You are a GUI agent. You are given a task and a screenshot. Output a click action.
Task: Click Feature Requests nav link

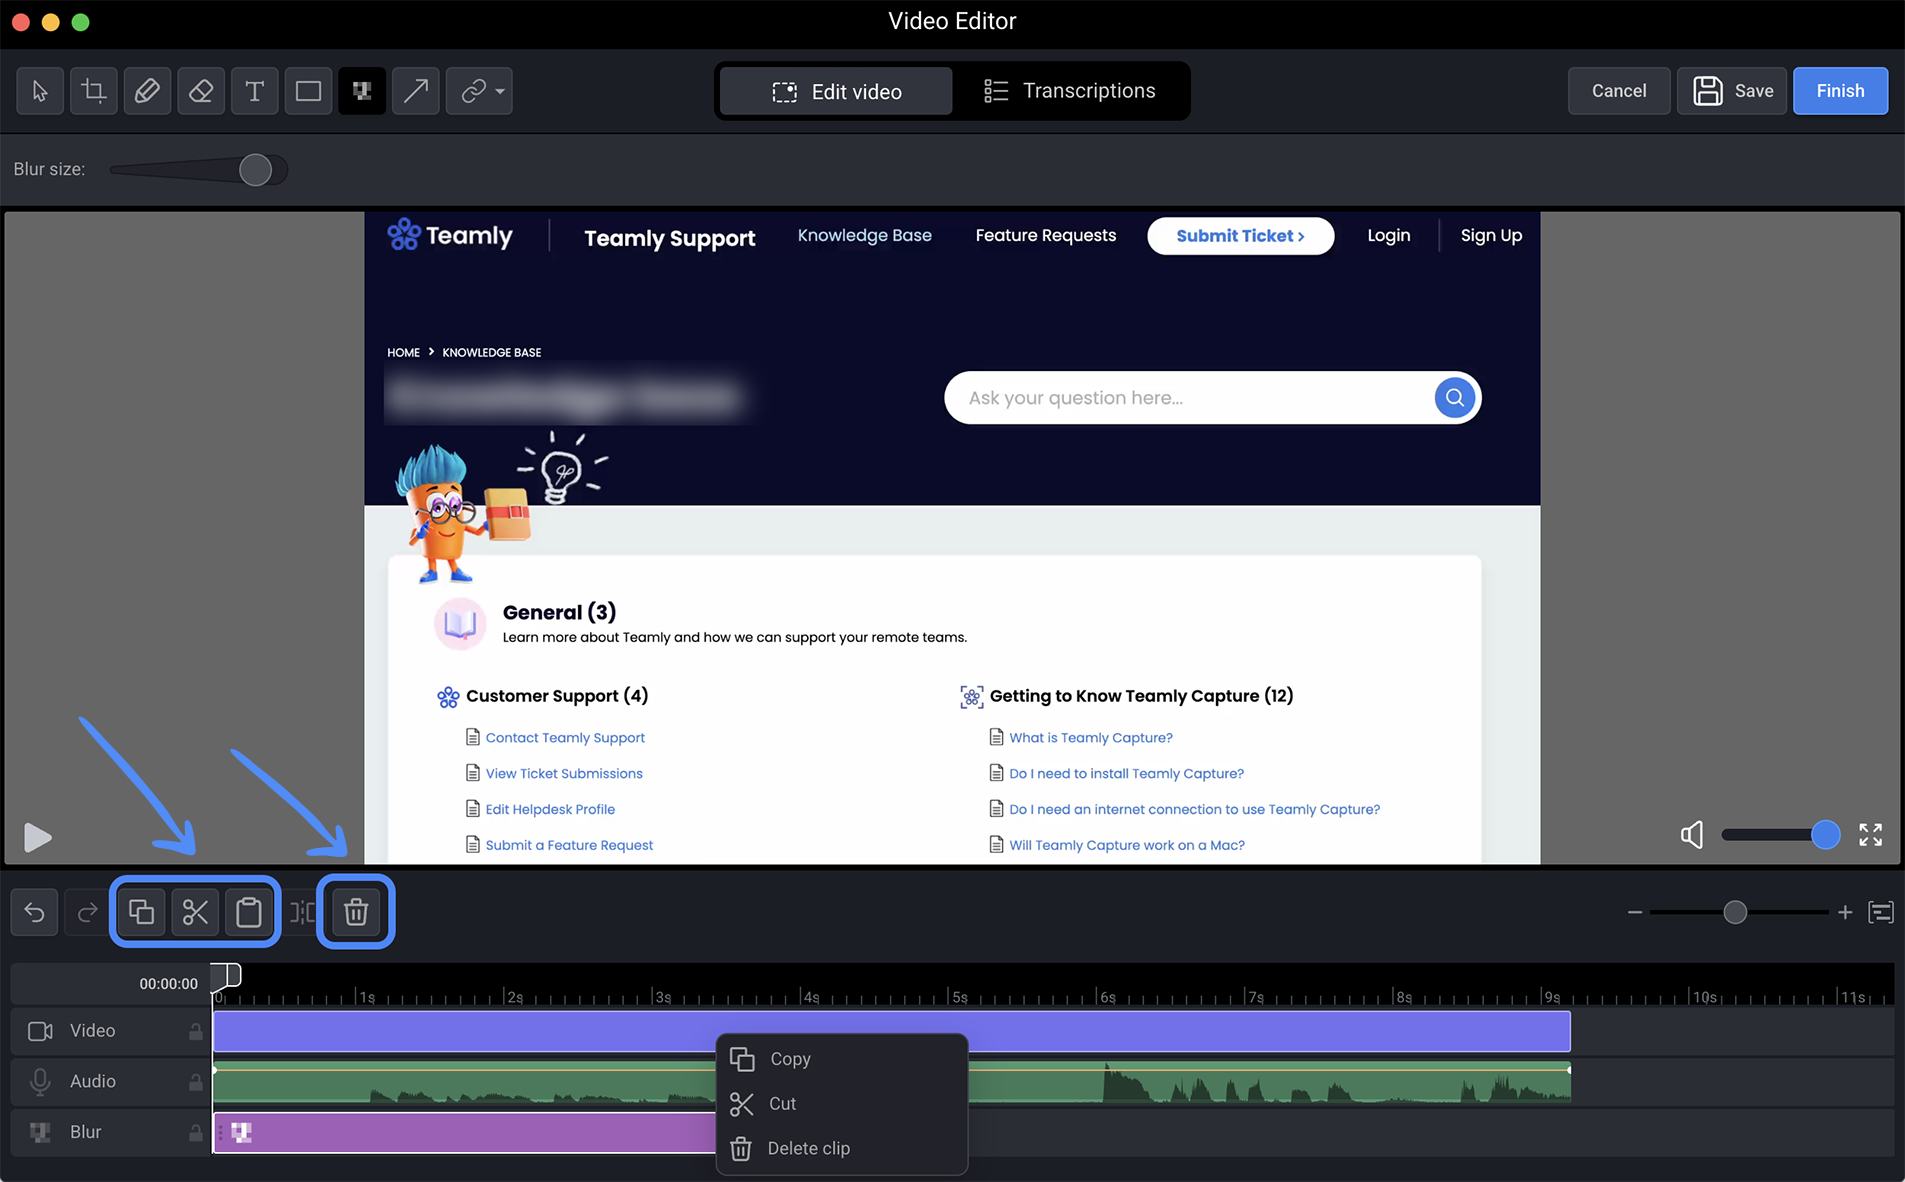1045,236
